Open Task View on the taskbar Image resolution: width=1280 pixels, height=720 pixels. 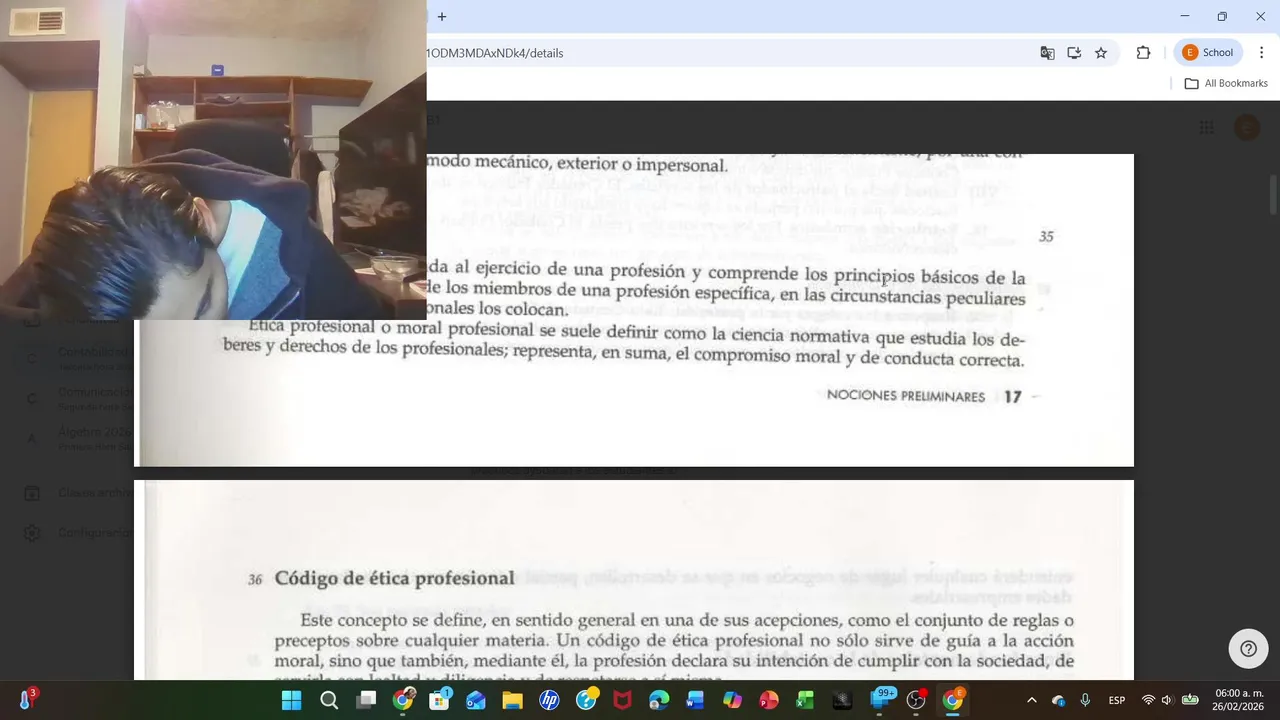[366, 700]
